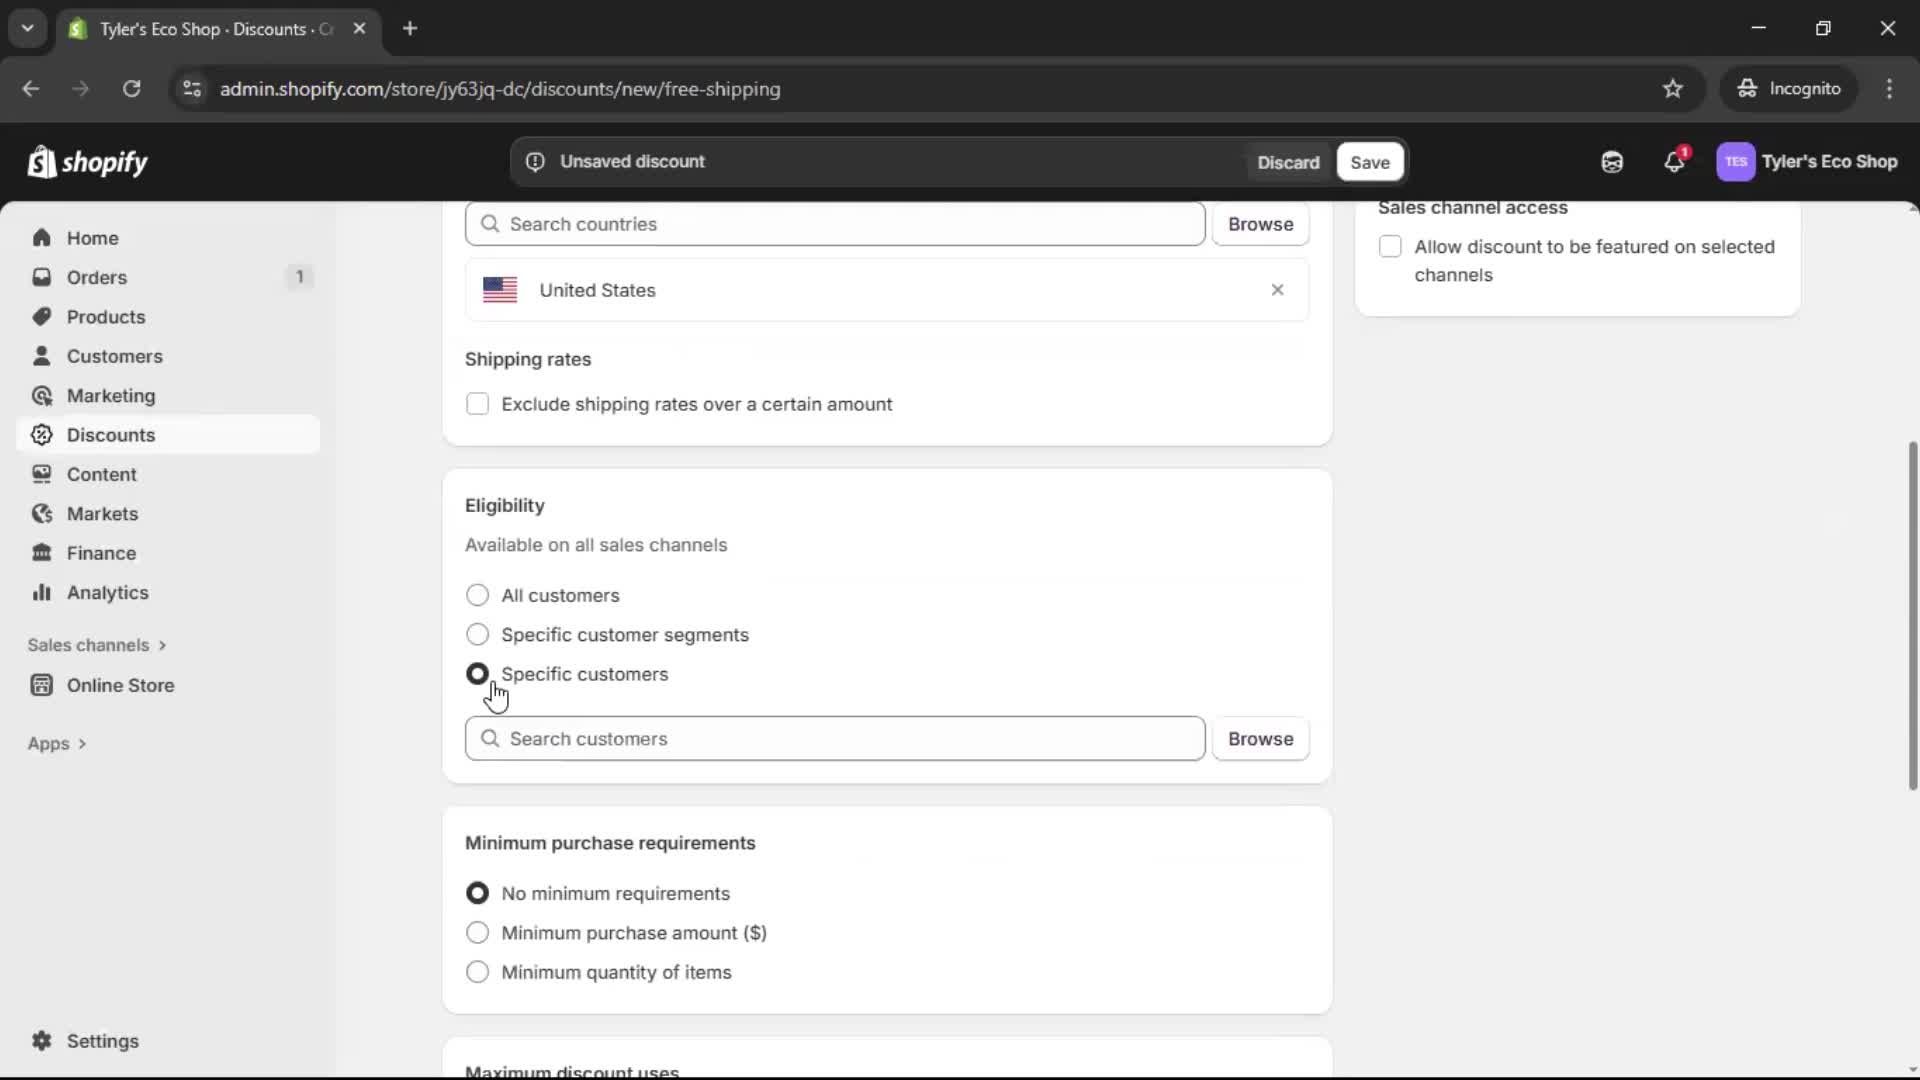
Task: Choose 'Minimum purchase amount ($)' requirement
Action: click(478, 932)
